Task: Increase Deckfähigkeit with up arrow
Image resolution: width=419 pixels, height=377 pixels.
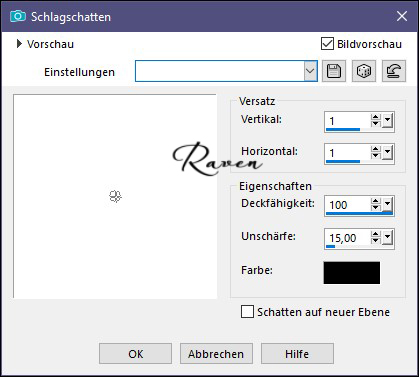Action: click(376, 201)
